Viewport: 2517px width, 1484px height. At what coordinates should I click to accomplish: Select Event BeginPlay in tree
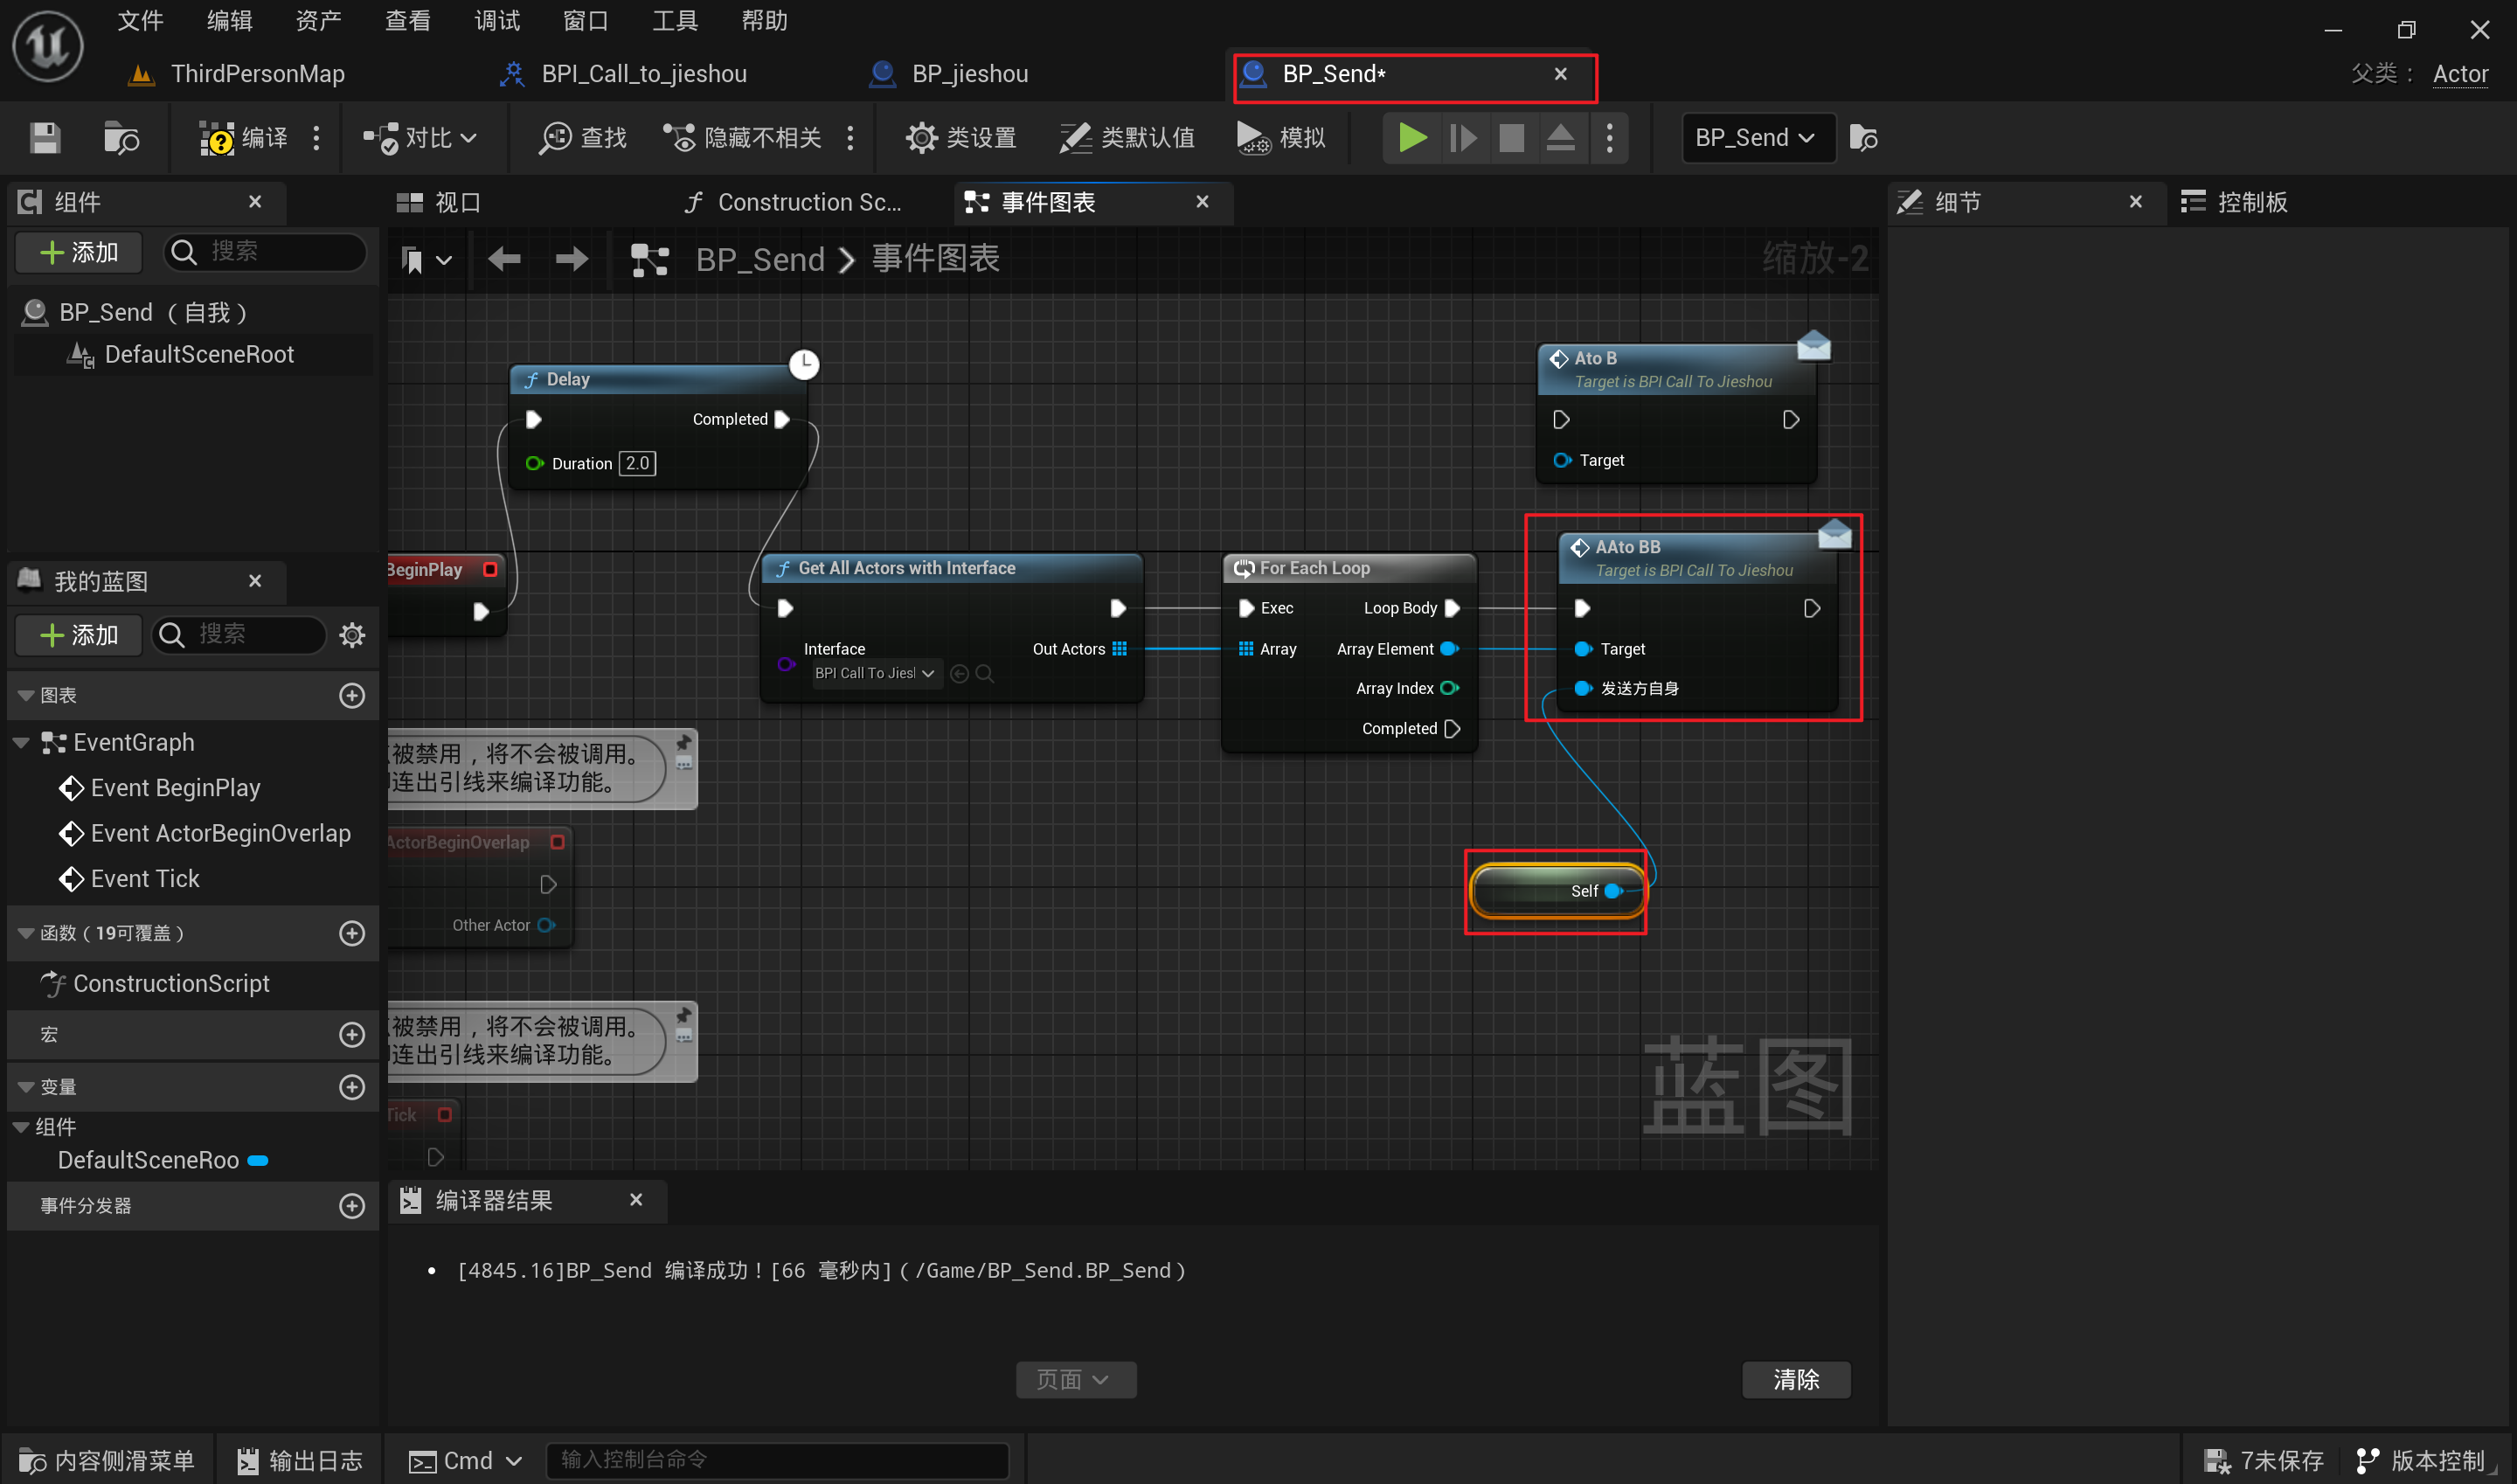click(175, 788)
